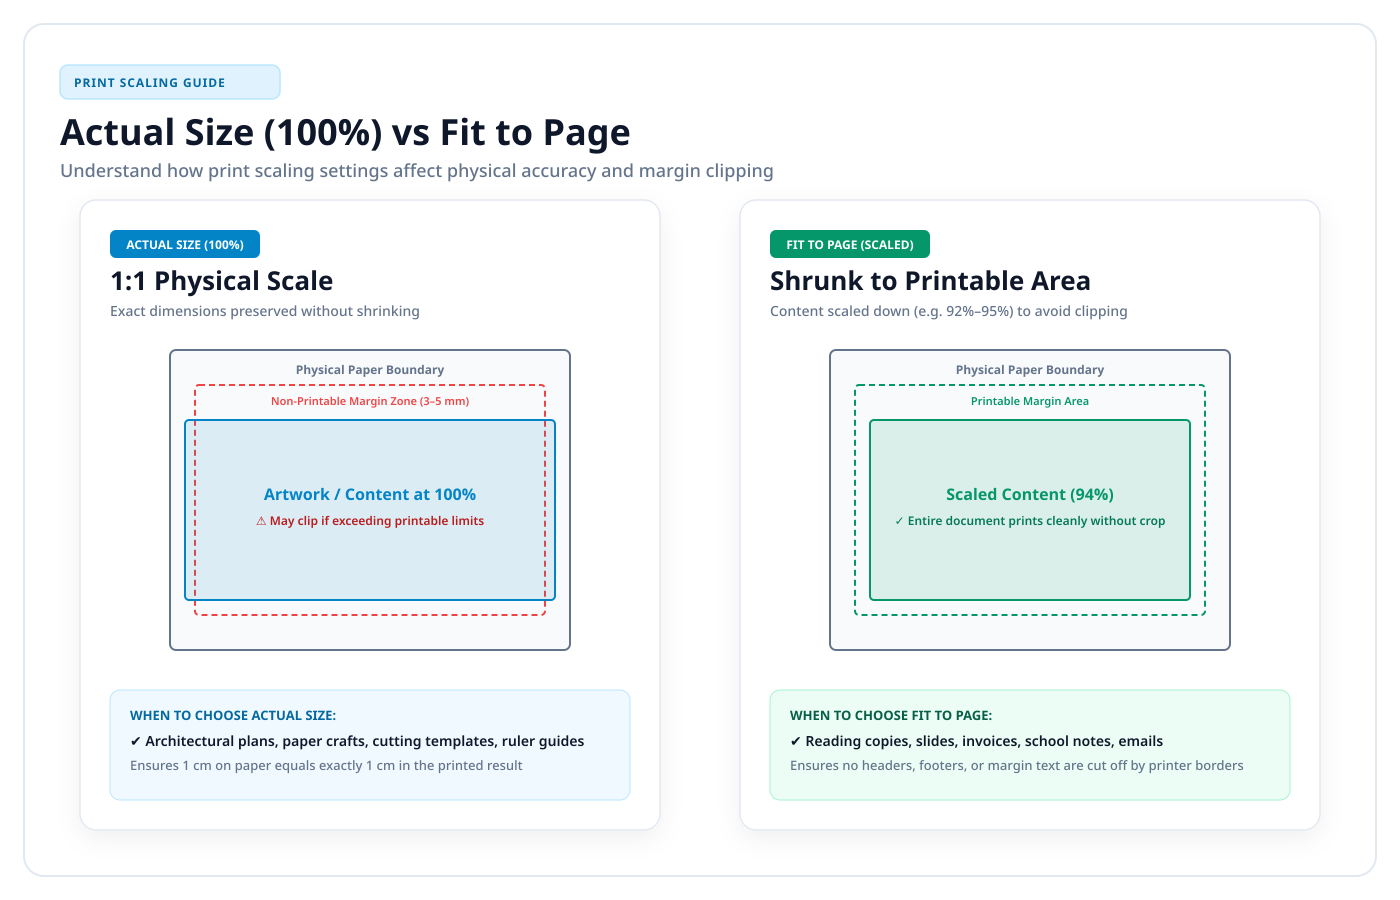Viewport: 1400px width, 900px height.
Task: Click the "Printable Margin Area" label
Action: click(1030, 401)
